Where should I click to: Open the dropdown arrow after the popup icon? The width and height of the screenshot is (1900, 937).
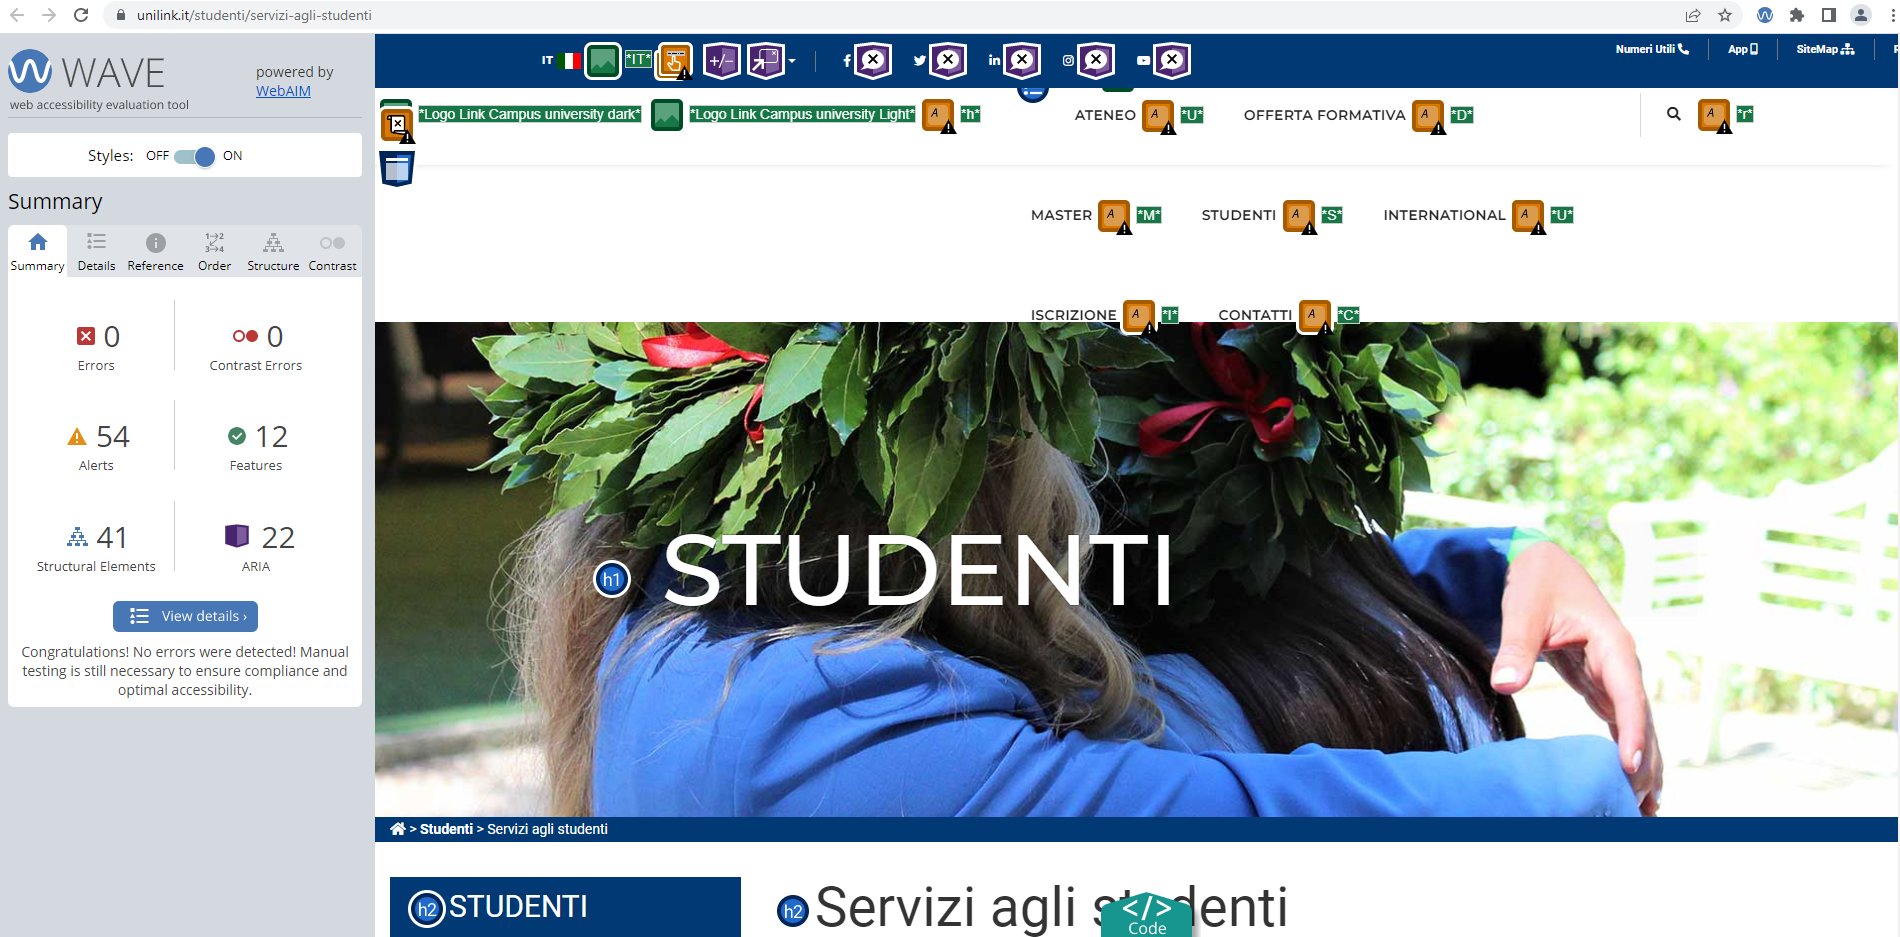792,61
